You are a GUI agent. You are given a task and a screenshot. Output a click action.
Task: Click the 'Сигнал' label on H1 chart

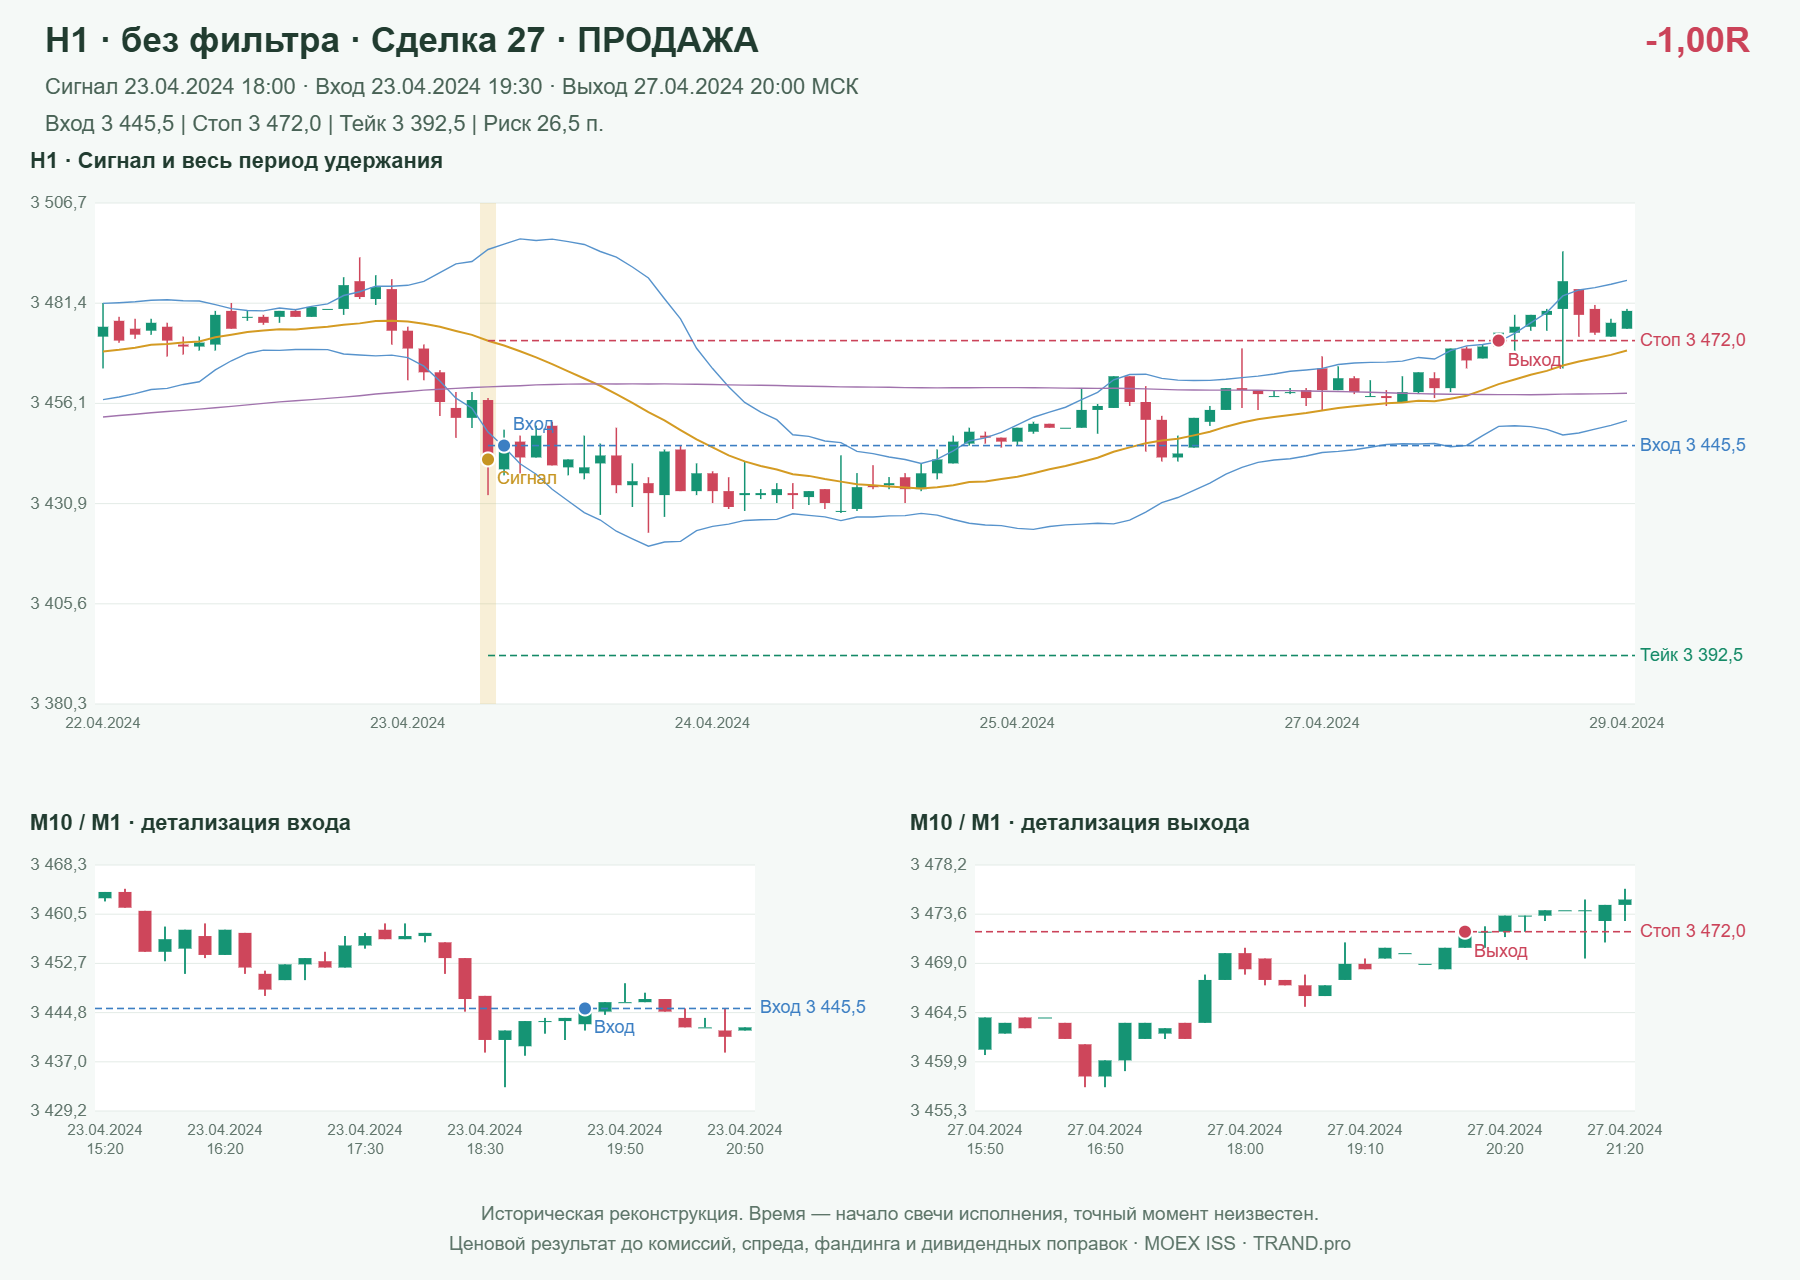(x=527, y=478)
